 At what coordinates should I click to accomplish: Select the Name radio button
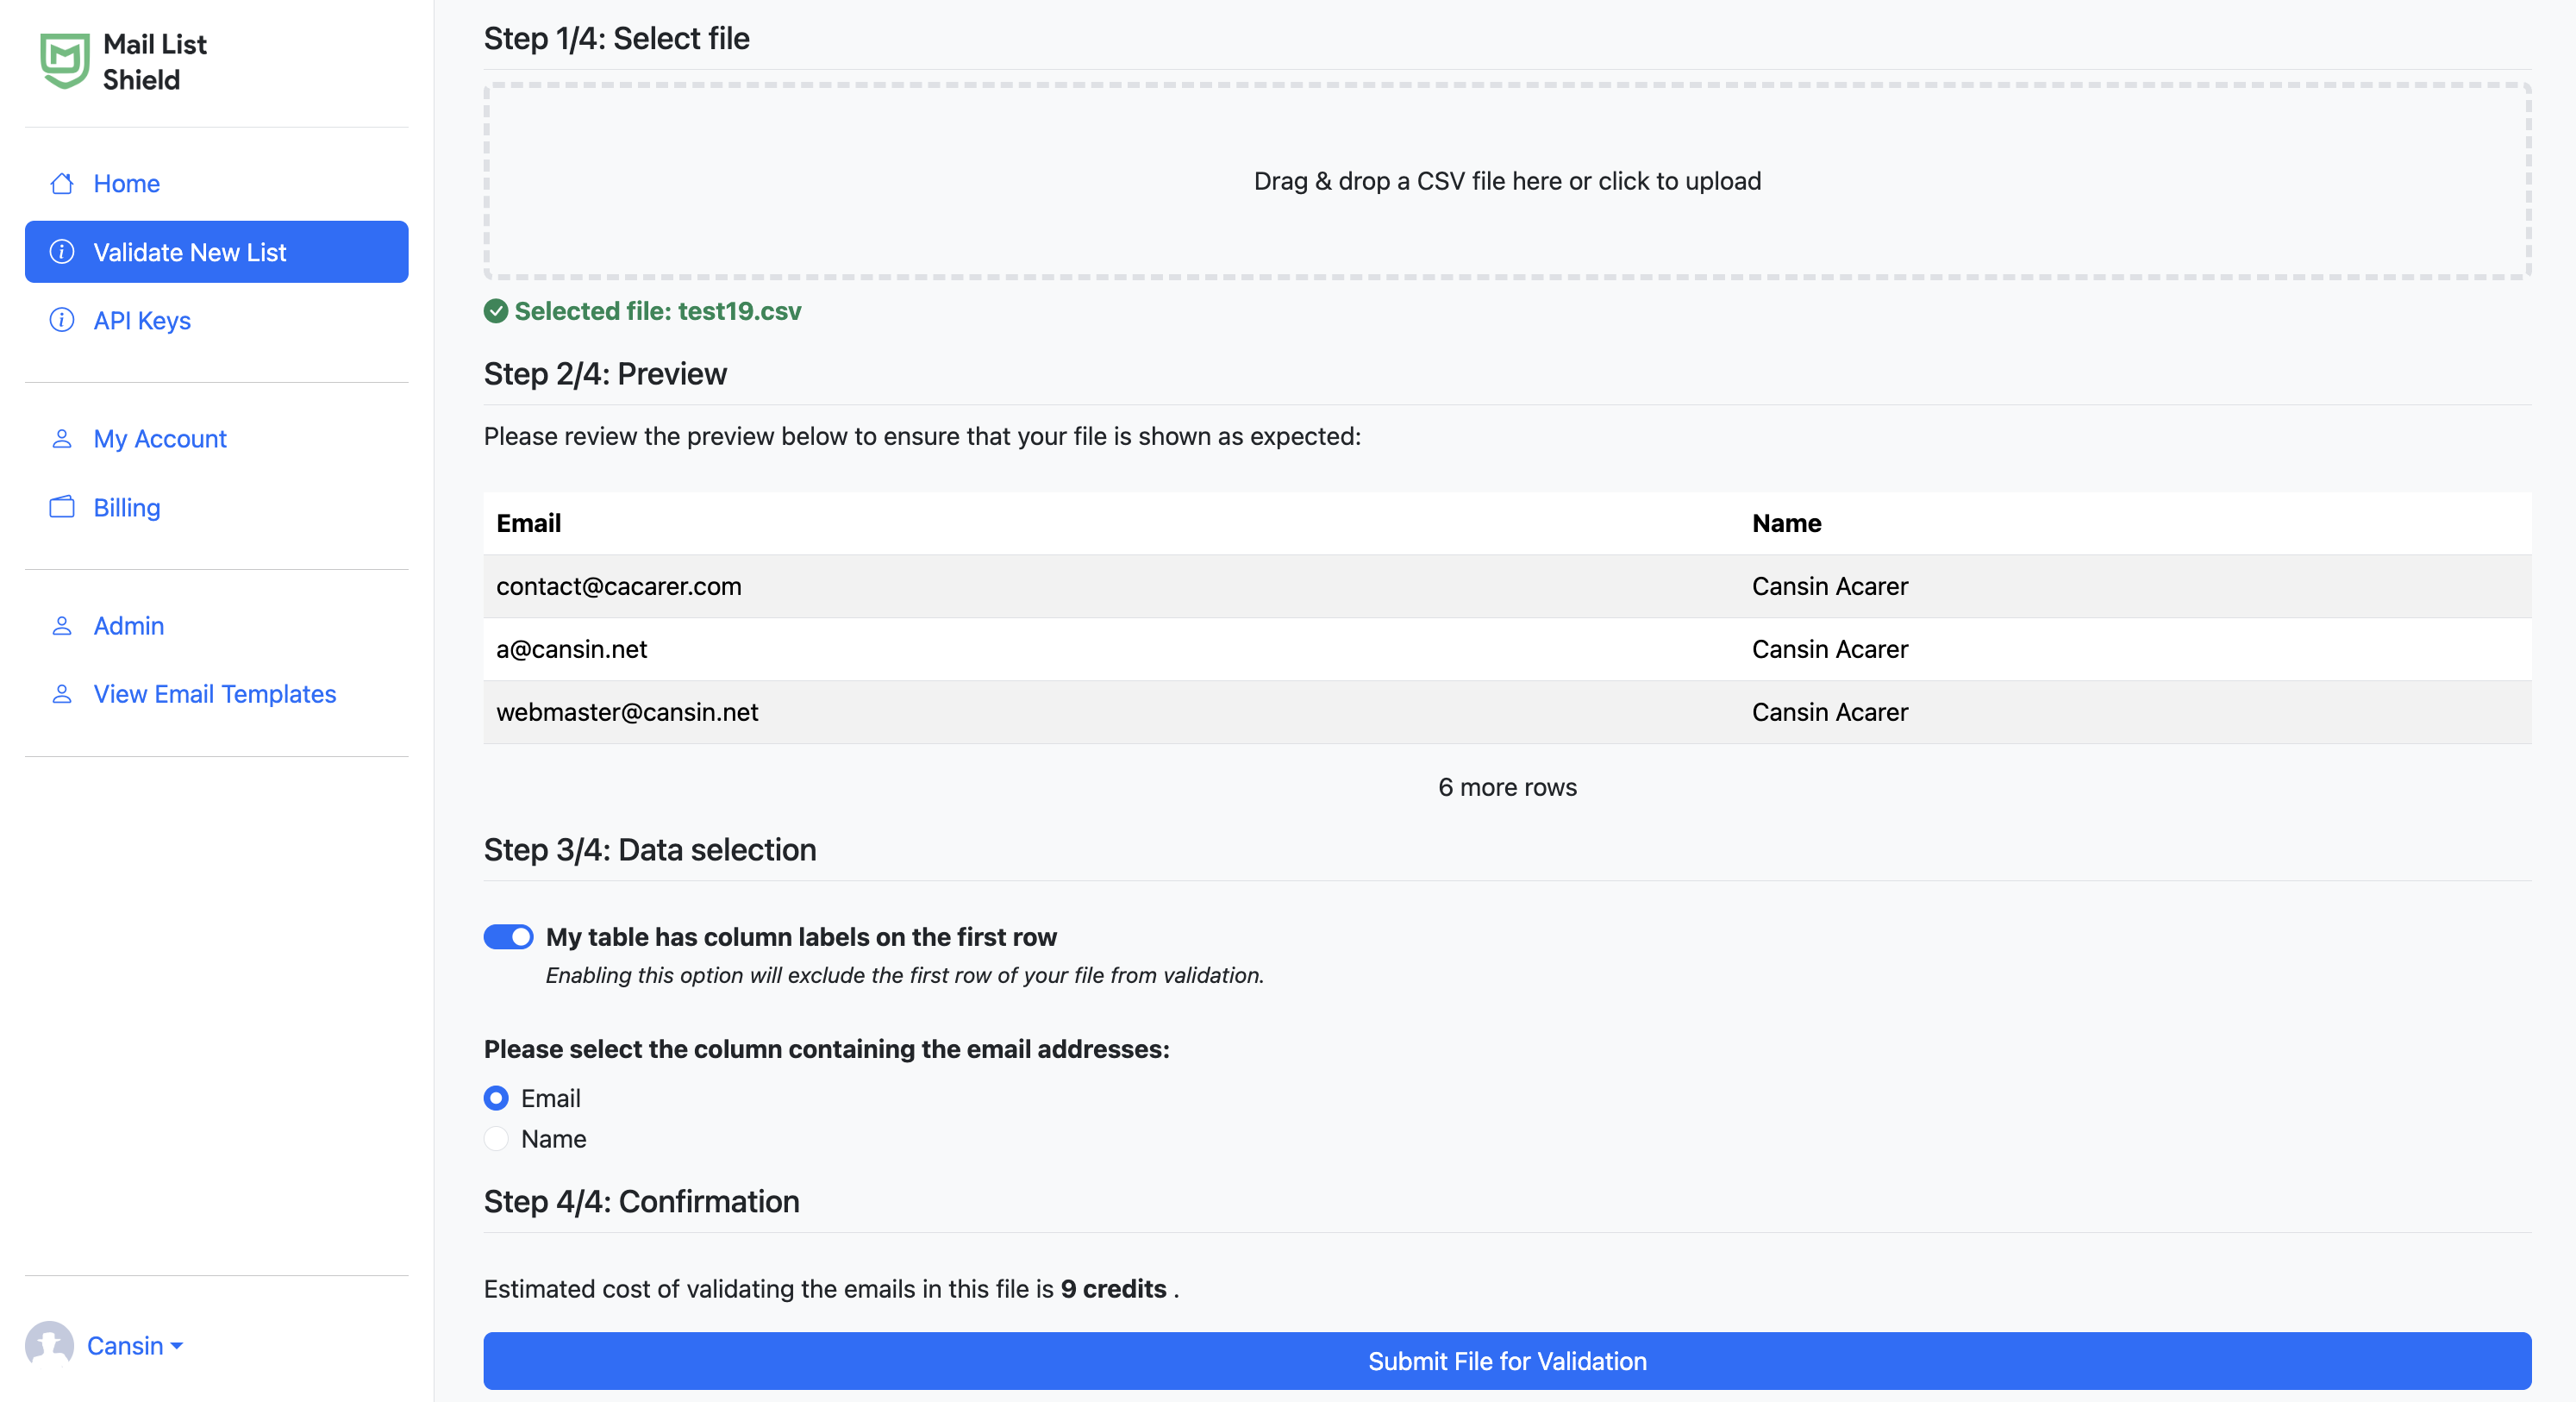(x=496, y=1139)
